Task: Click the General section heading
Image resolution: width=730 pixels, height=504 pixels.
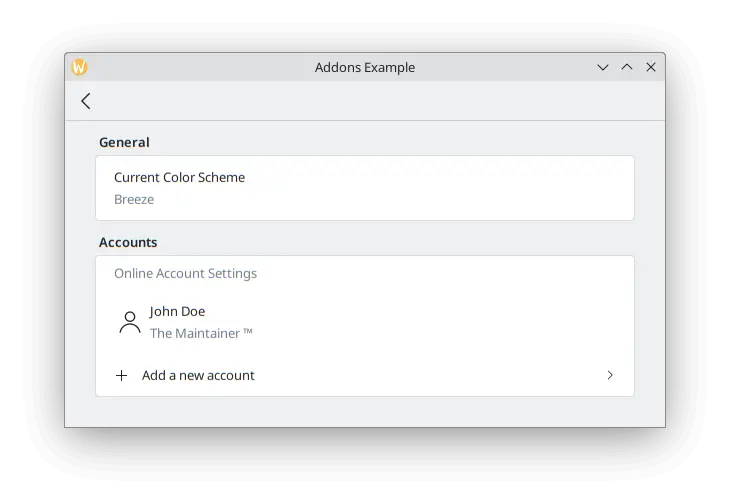Action: (x=124, y=143)
